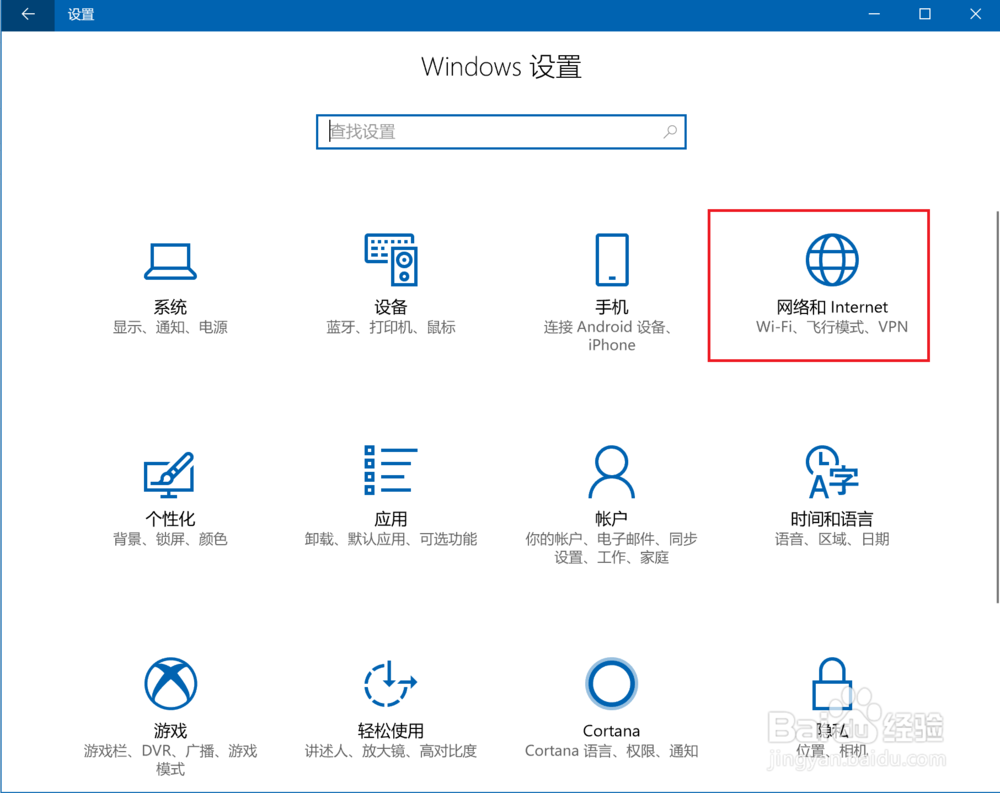Click the 查找设置 search field
The width and height of the screenshot is (1000, 793).
pyautogui.click(x=501, y=131)
